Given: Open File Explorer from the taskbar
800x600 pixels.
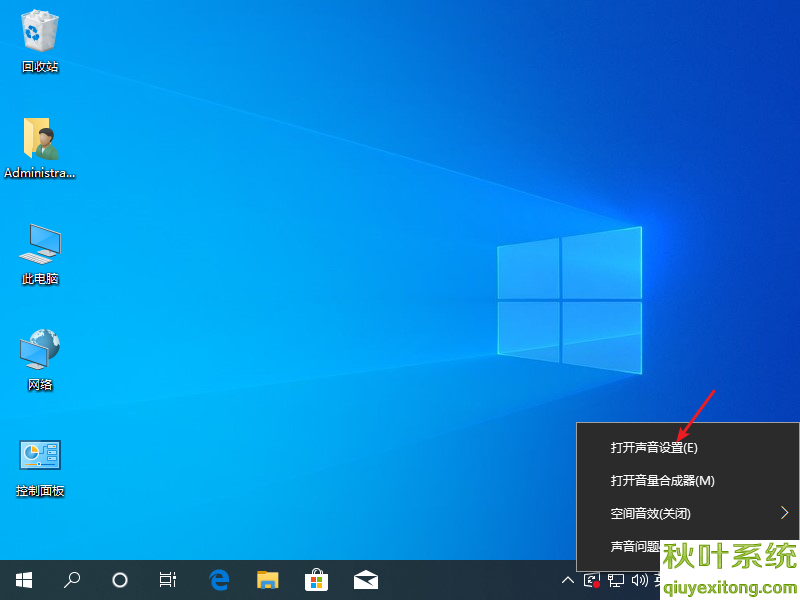Looking at the screenshot, I should [267, 580].
